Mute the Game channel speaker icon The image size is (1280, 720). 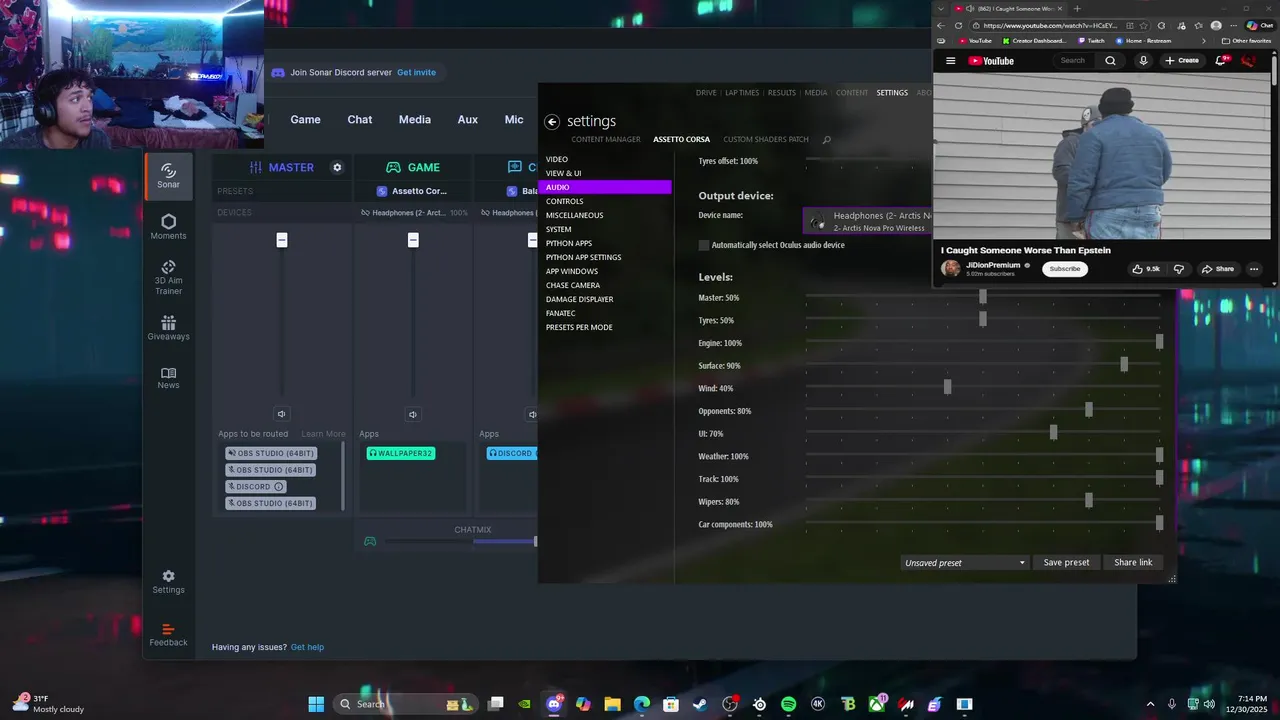coord(413,414)
